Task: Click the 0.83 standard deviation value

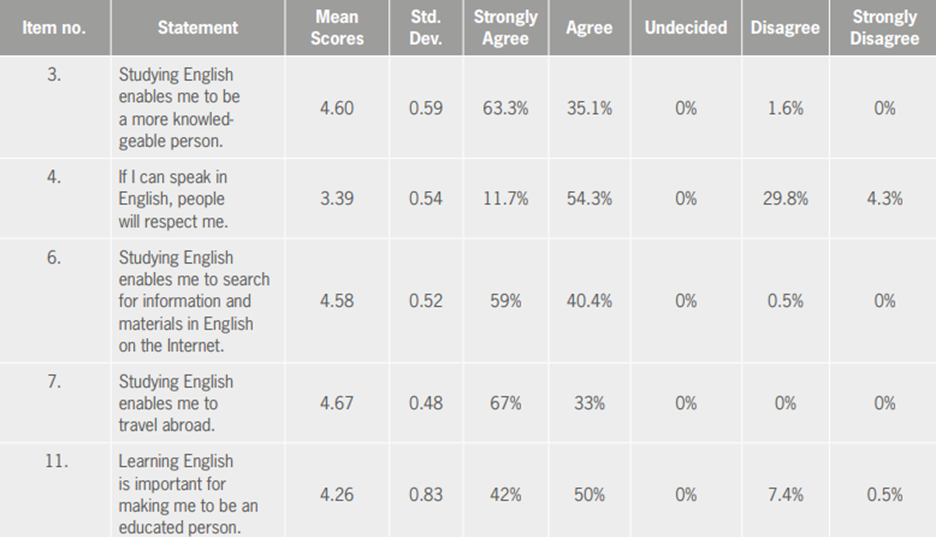Action: pyautogui.click(x=425, y=494)
